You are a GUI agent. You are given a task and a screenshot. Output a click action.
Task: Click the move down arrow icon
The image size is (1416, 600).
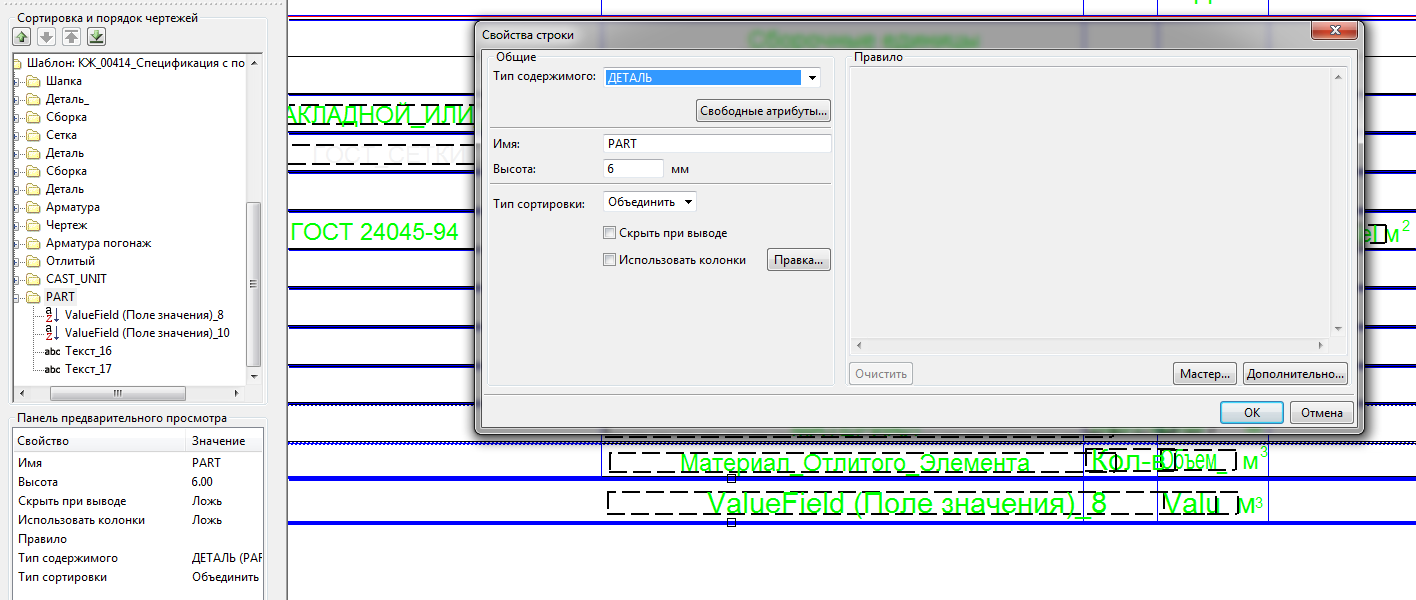click(46, 37)
